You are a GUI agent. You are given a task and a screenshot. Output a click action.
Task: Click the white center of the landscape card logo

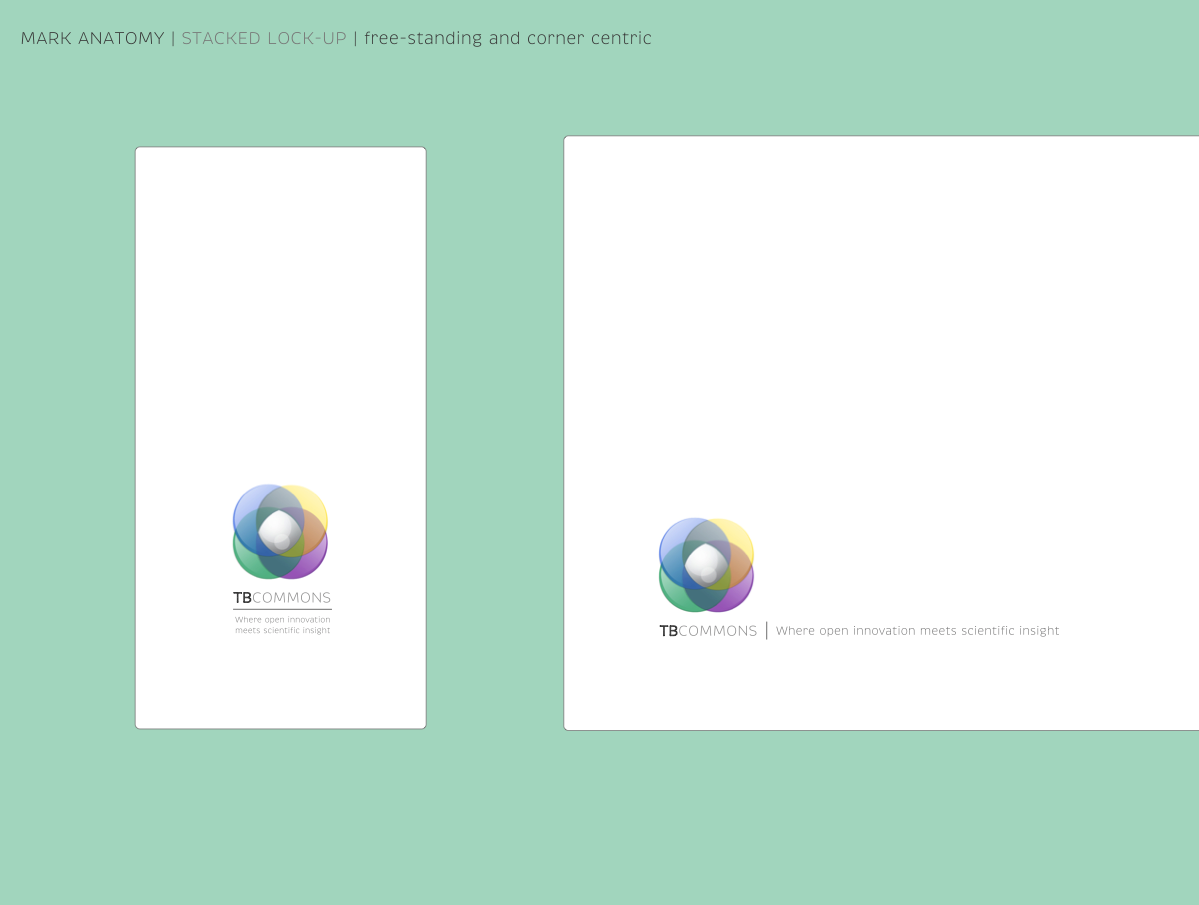[x=706, y=564]
